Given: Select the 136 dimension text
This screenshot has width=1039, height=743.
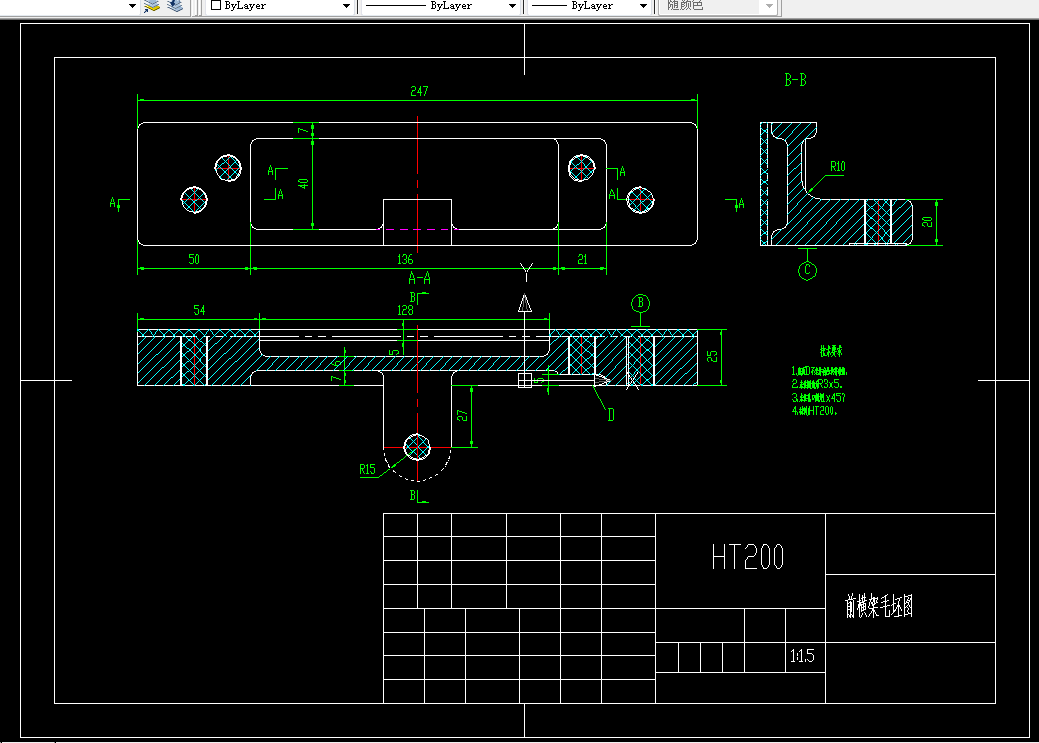Looking at the screenshot, I should (405, 259).
